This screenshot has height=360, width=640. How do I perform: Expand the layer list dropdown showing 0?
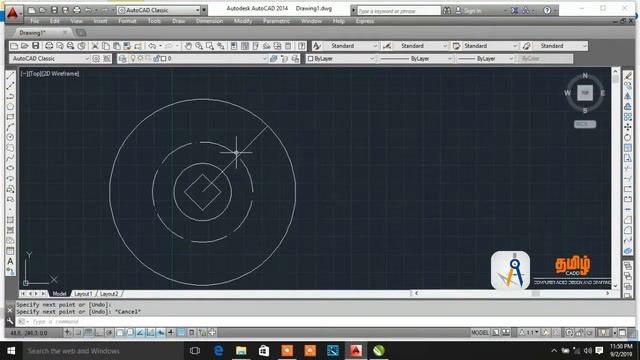pyautogui.click(x=264, y=59)
